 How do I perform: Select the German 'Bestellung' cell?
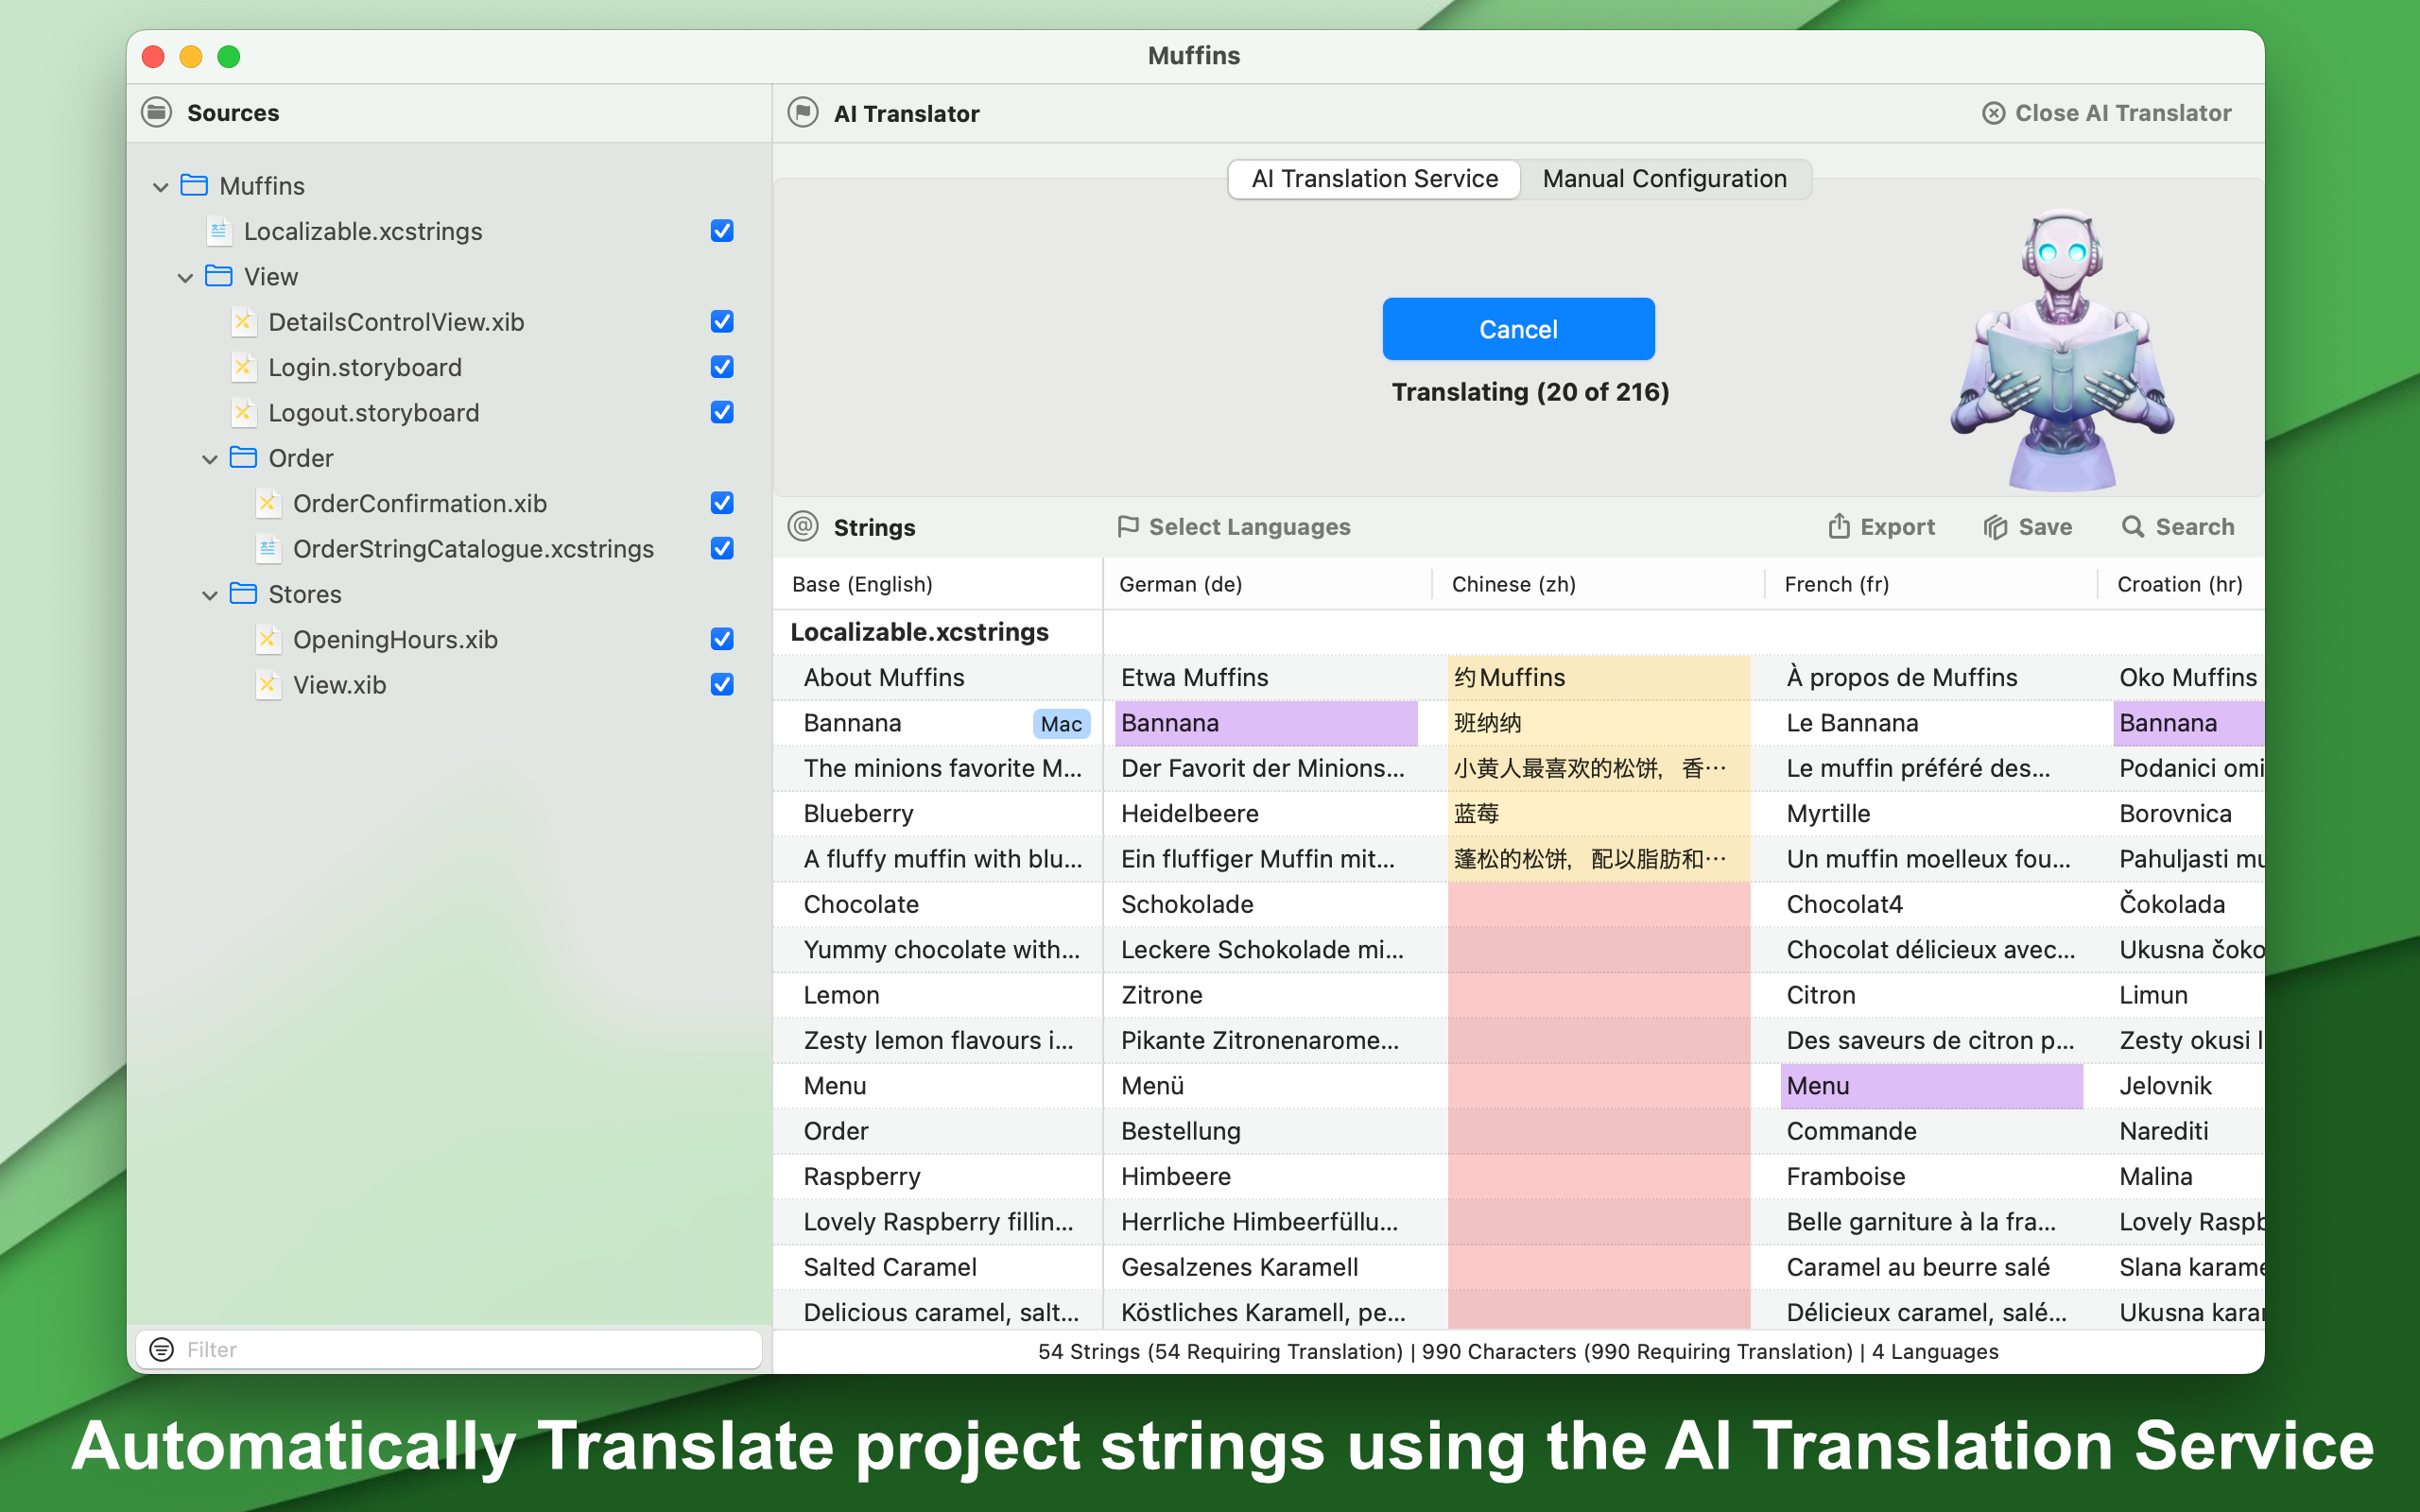click(1266, 1131)
